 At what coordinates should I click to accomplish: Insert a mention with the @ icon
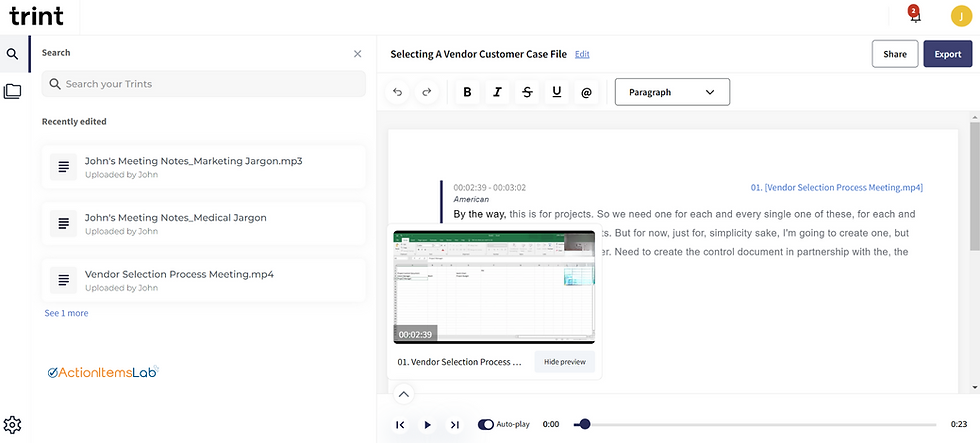586,92
